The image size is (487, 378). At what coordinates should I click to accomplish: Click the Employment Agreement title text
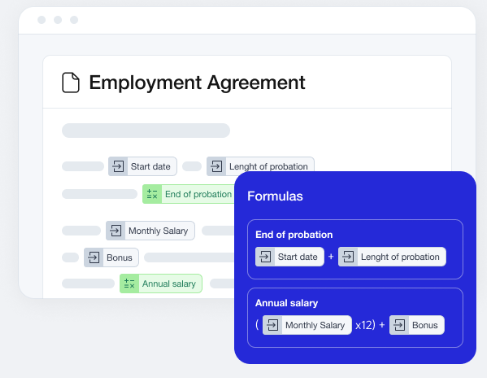coord(197,82)
